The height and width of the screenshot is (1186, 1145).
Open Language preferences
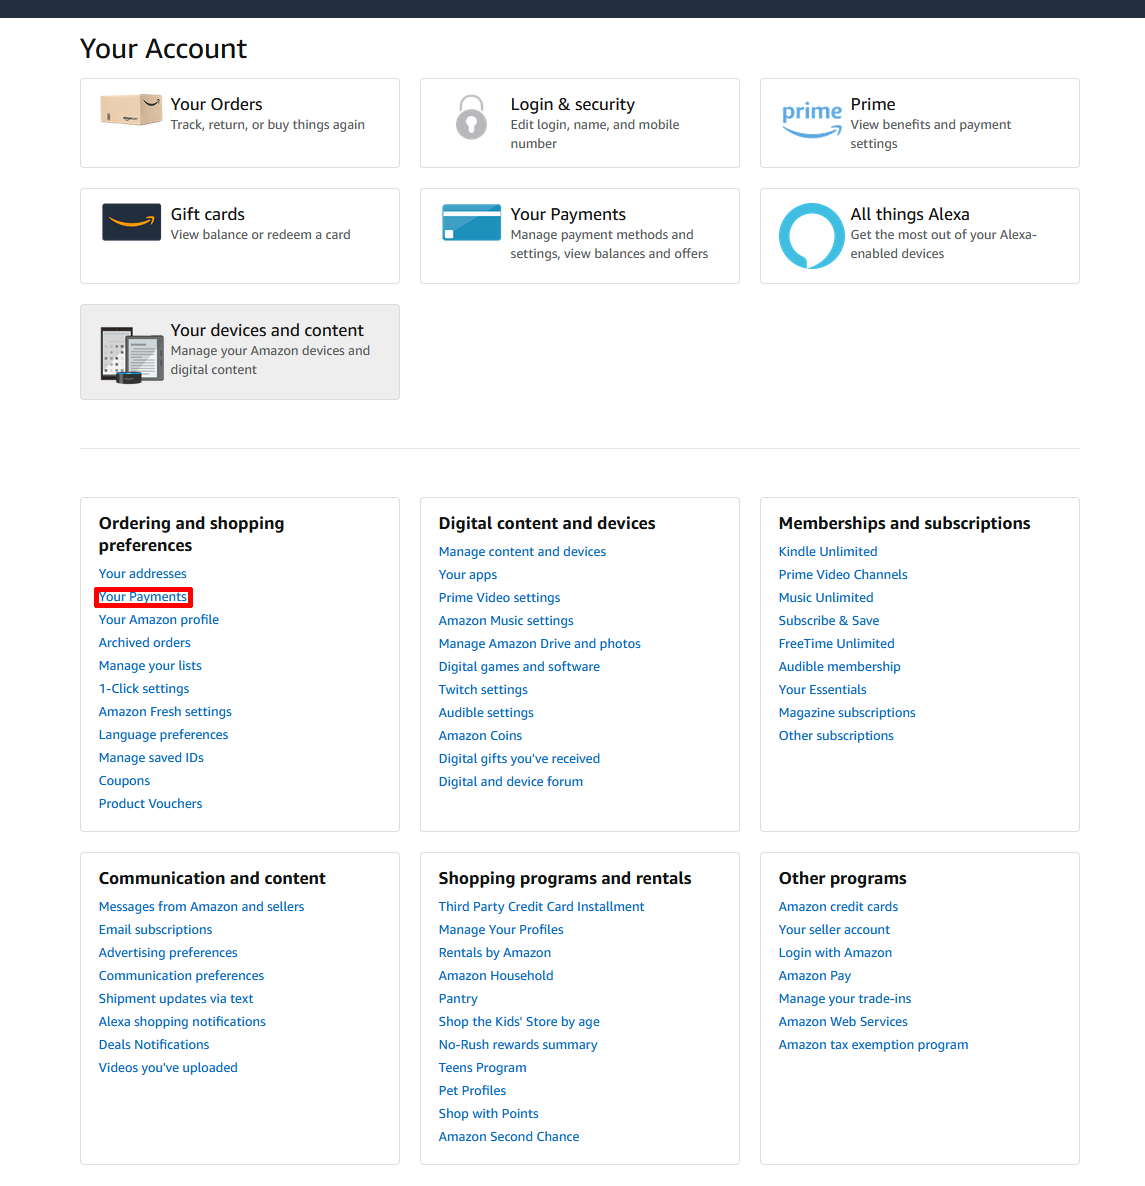[163, 734]
